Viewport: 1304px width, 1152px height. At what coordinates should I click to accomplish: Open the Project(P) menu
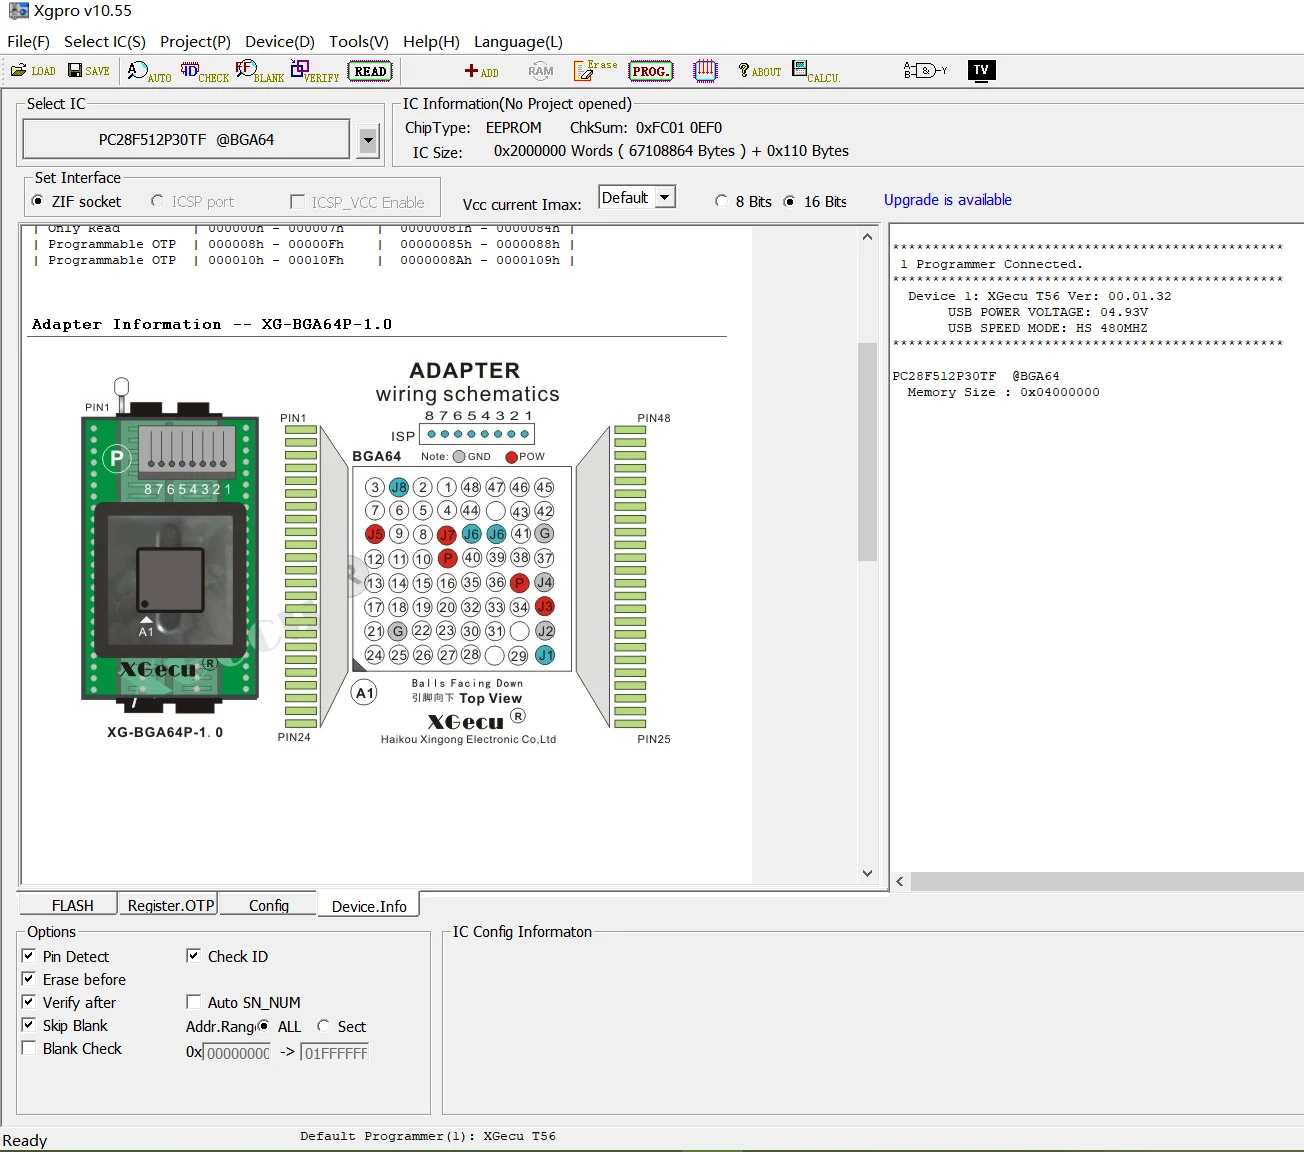point(195,41)
